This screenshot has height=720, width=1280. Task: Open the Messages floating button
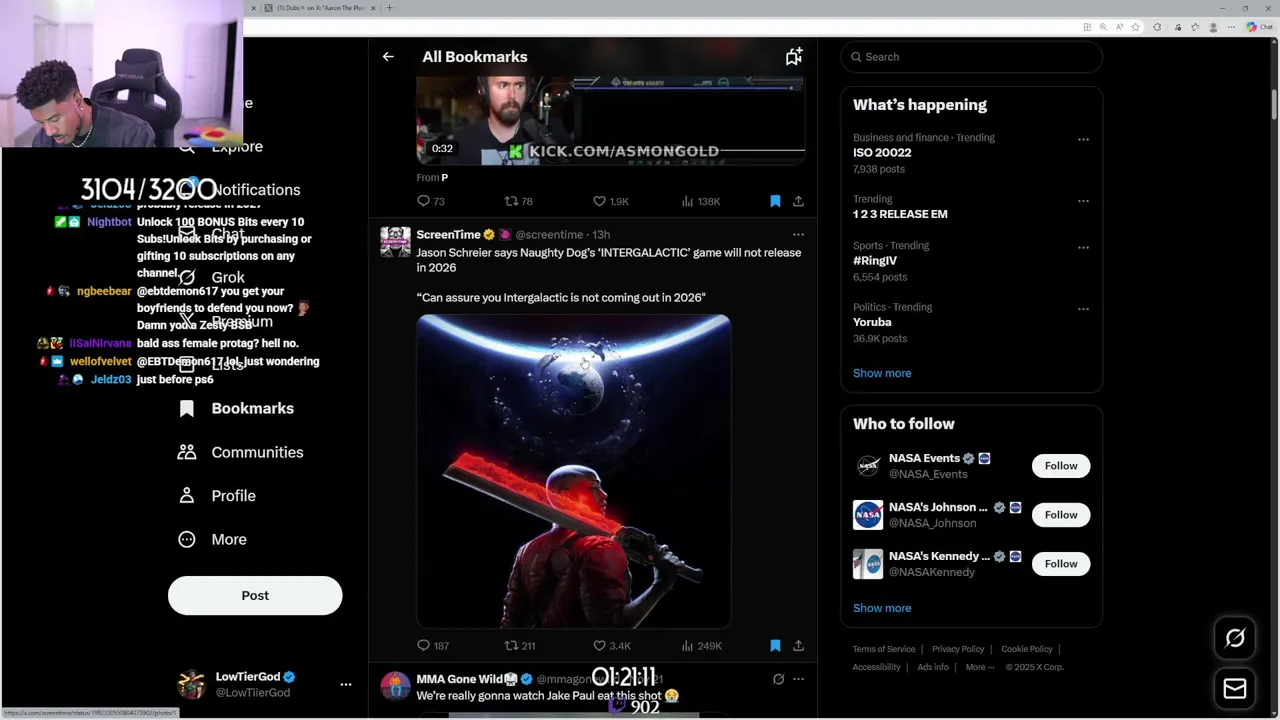1235,689
